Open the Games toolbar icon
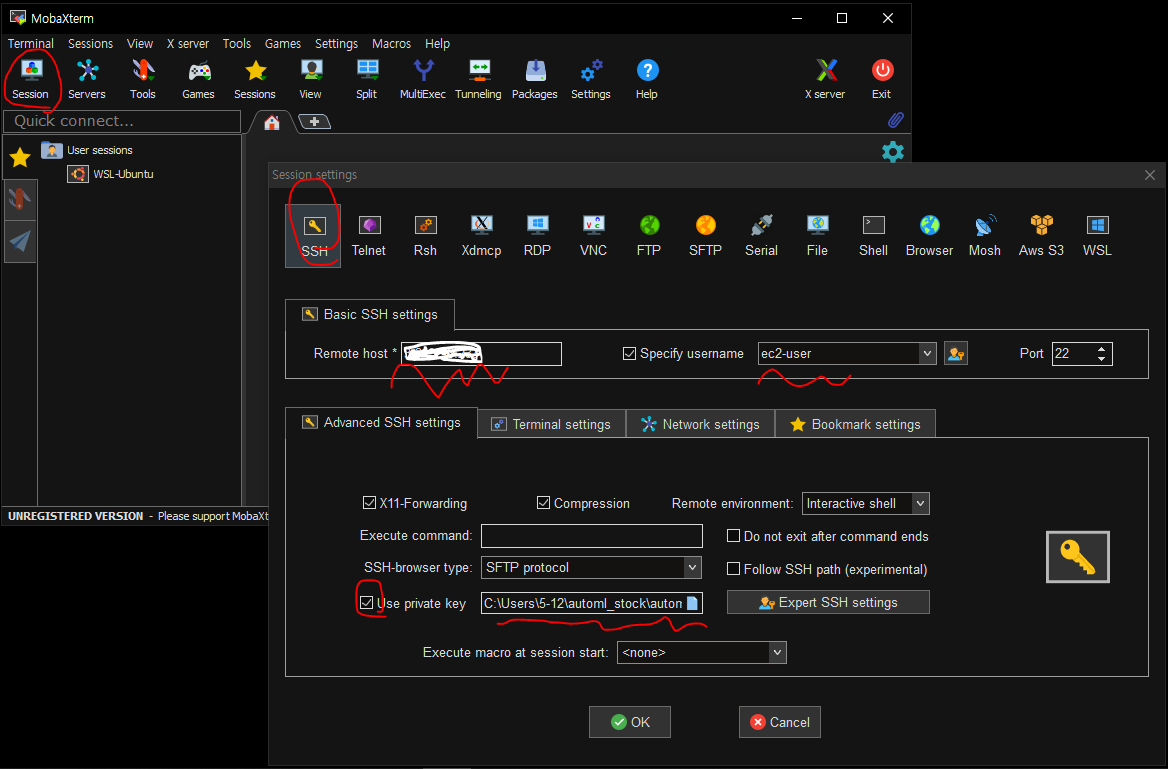Screen dimensions: 1168x769 point(199,79)
